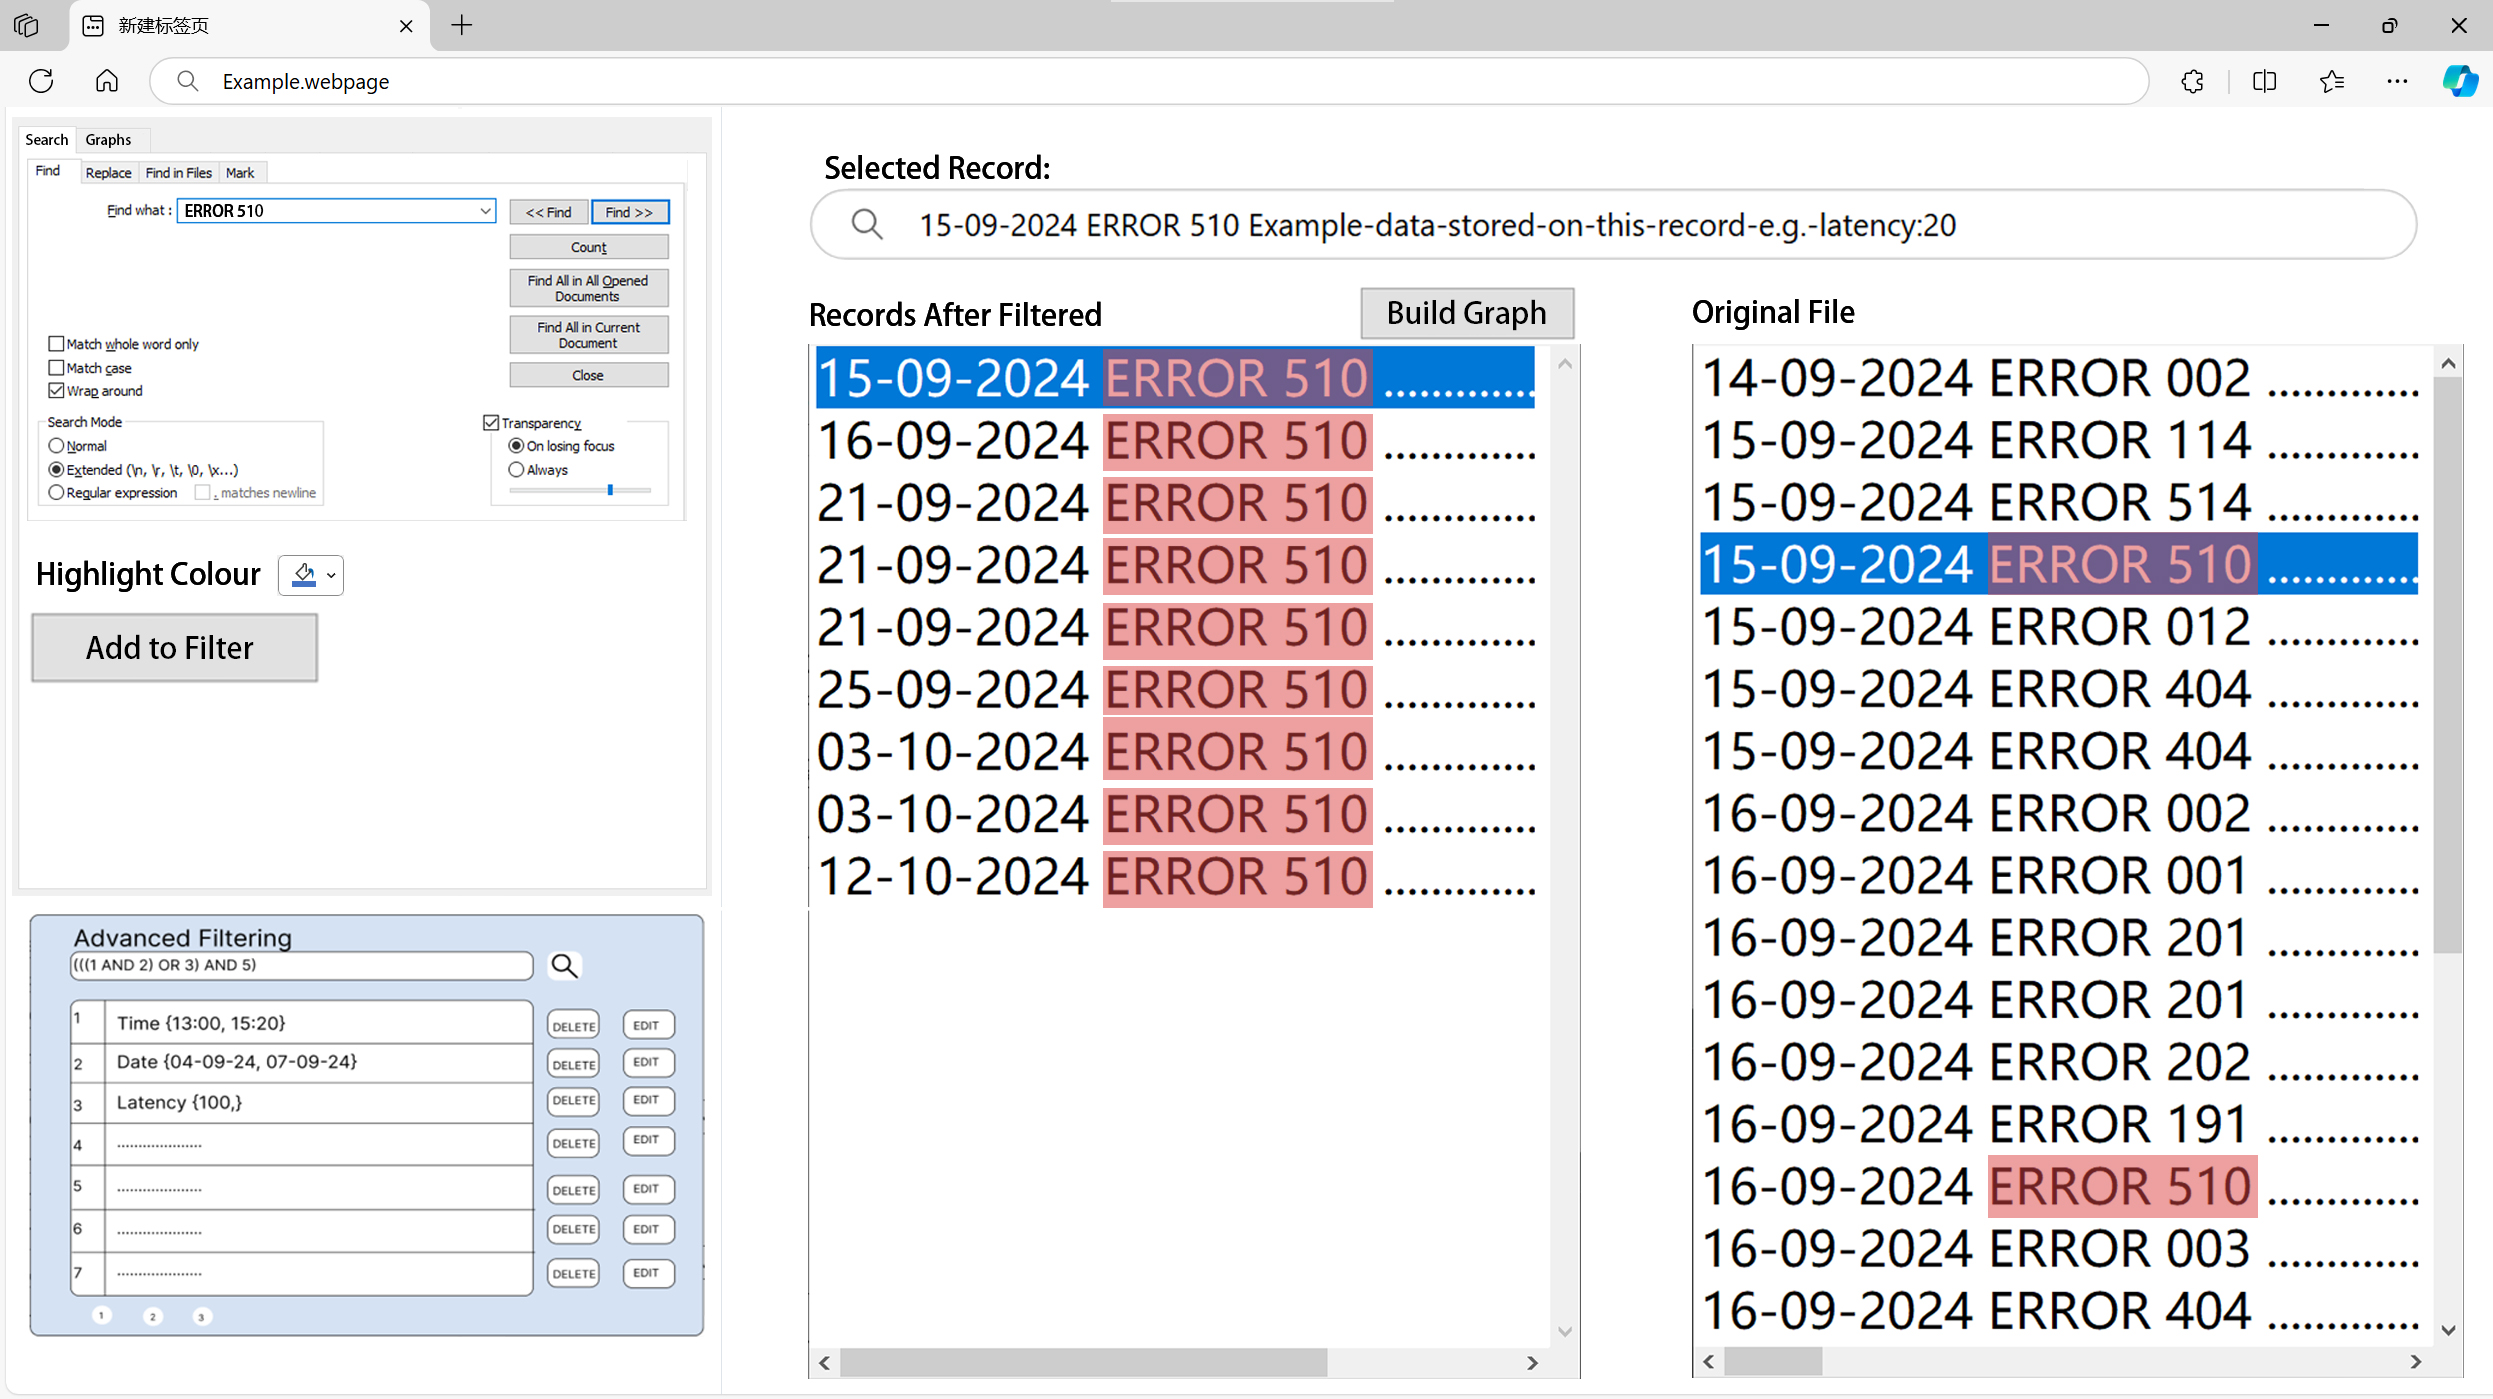Enable the Match case checkbox
Screen dimensions: 2493x1399
56,368
